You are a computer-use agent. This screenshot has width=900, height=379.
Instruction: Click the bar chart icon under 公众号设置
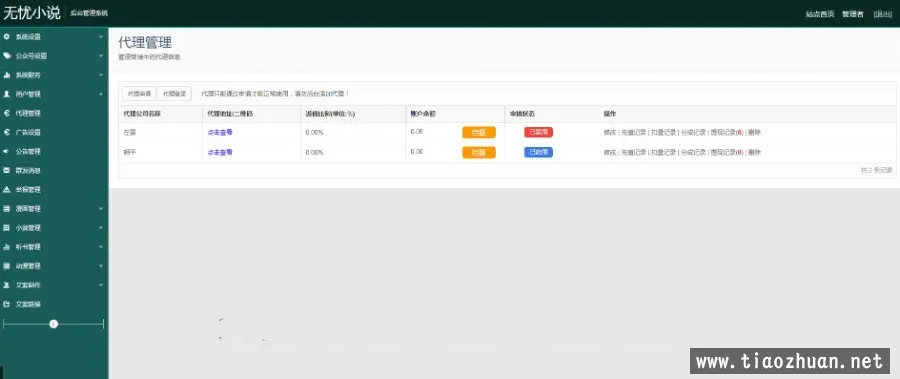(x=7, y=75)
